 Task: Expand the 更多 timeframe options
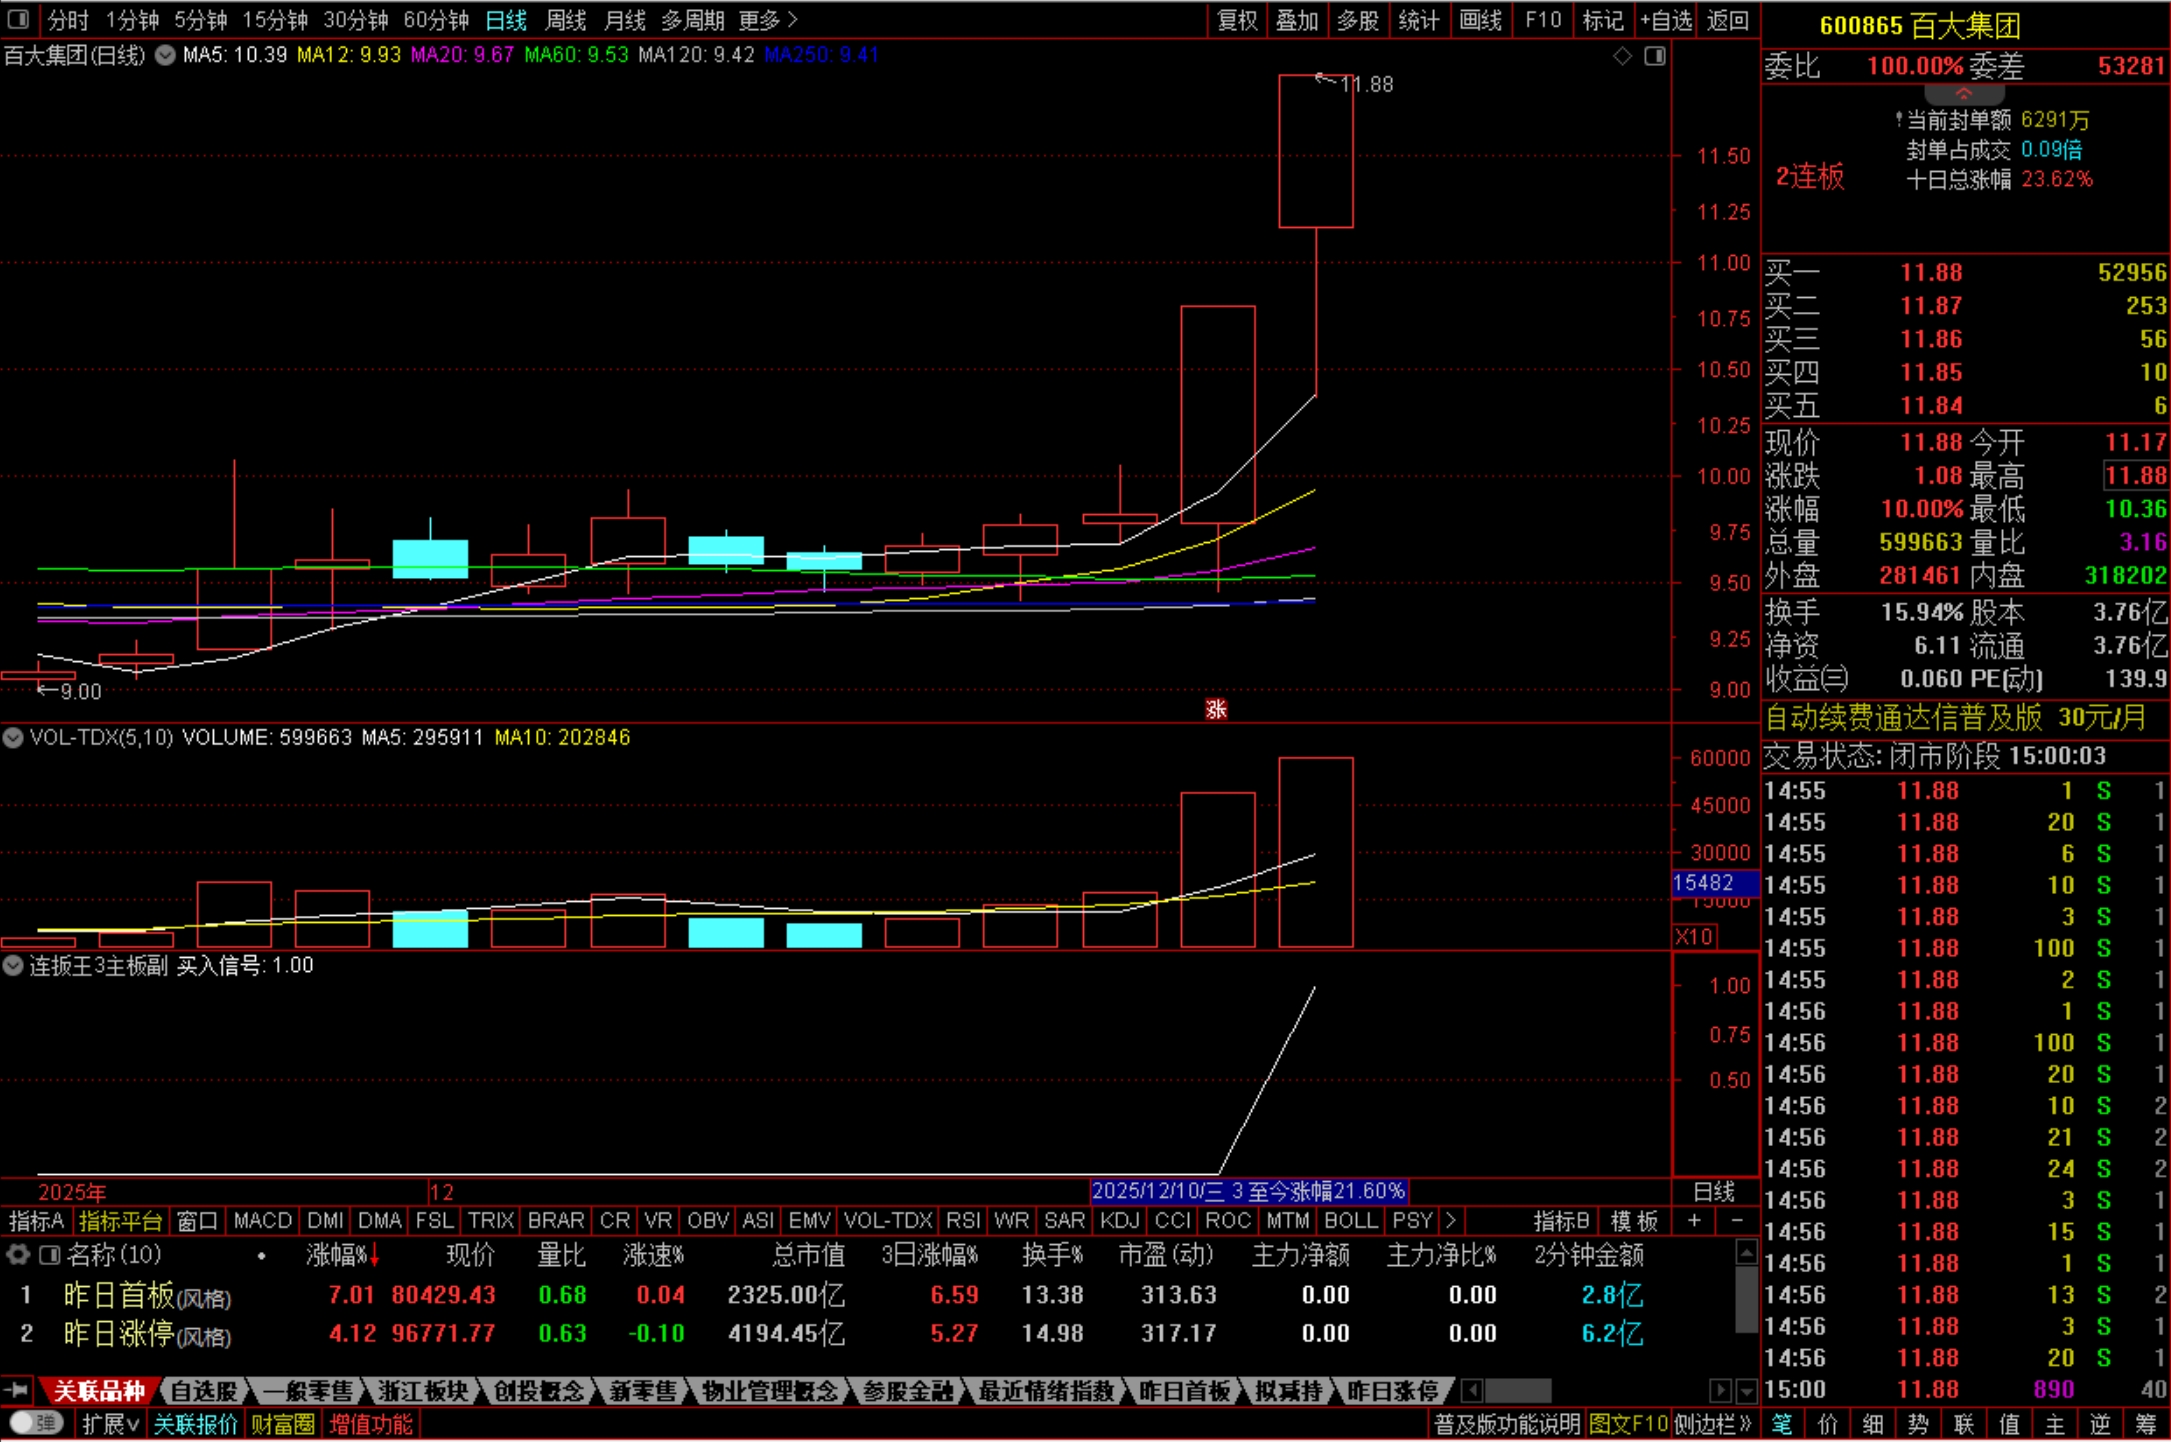click(x=767, y=19)
